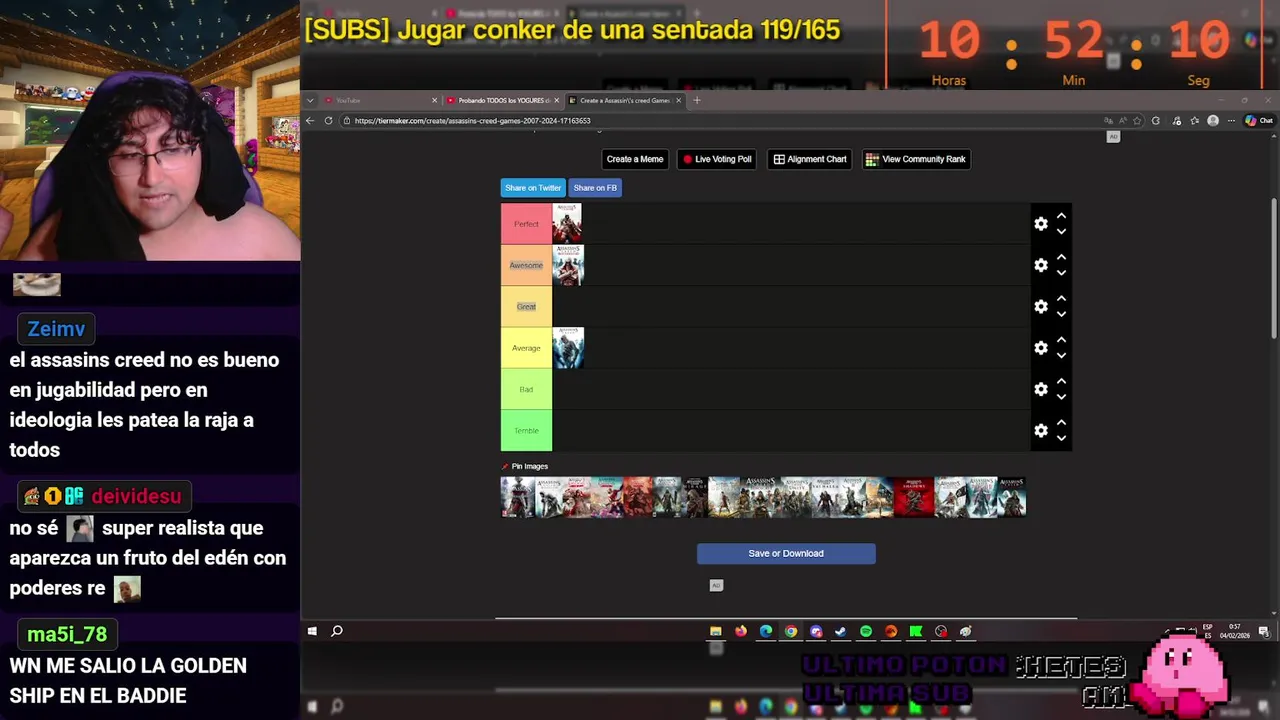Select the lime Bad tier label

click(x=526, y=389)
